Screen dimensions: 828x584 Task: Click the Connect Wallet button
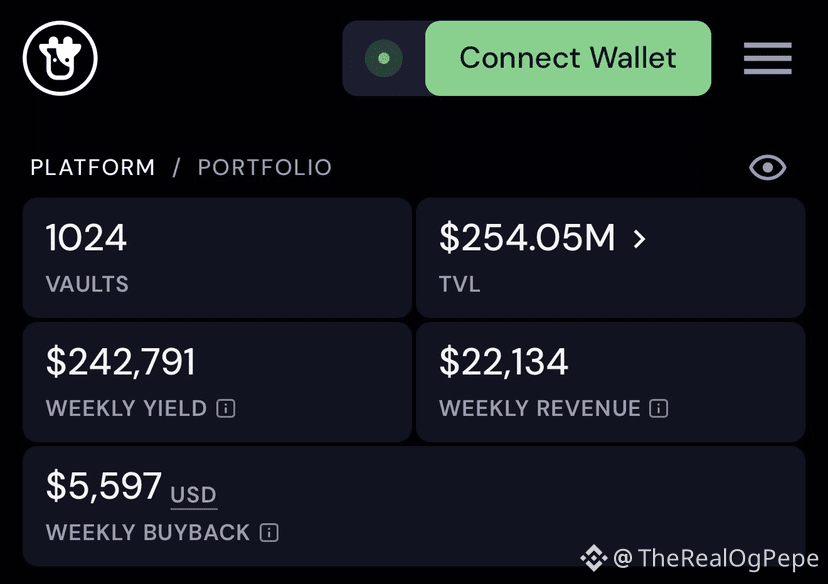tap(568, 58)
